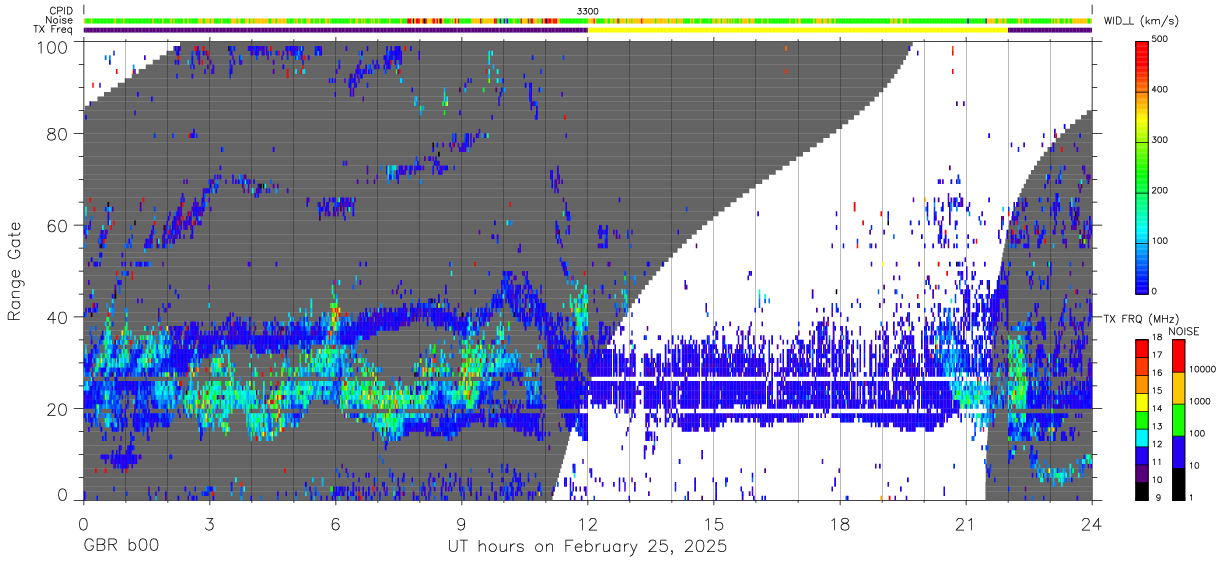Click the '13' TX frequency legend tick
1228x567 pixels.
point(1159,427)
